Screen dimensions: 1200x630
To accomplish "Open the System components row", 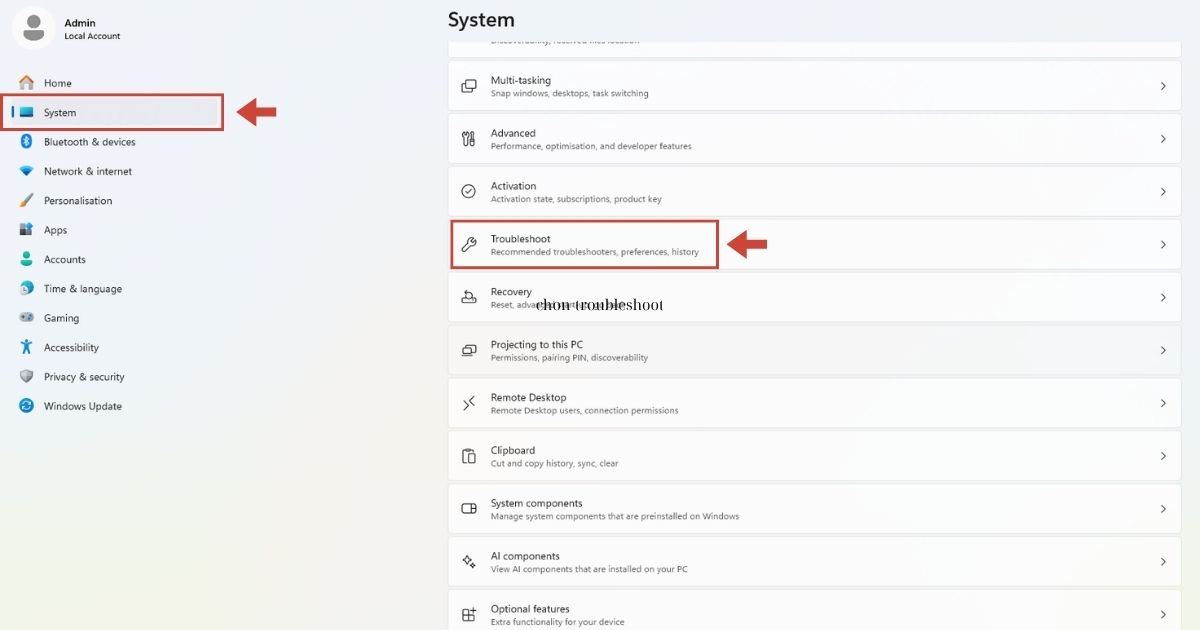I will point(815,509).
